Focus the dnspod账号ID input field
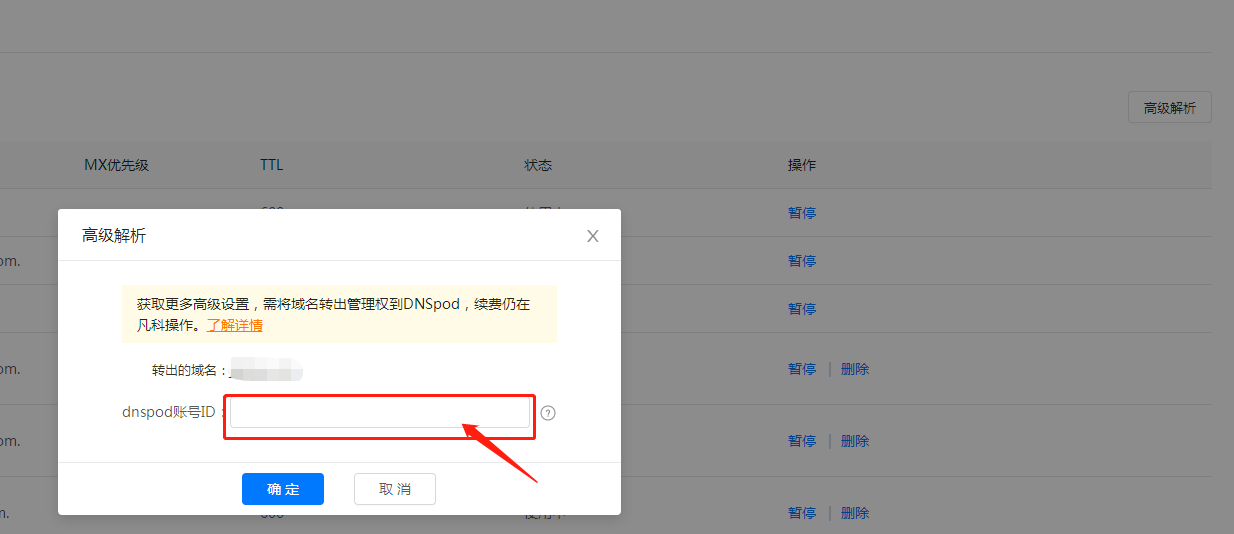The height and width of the screenshot is (534, 1234). coord(380,413)
